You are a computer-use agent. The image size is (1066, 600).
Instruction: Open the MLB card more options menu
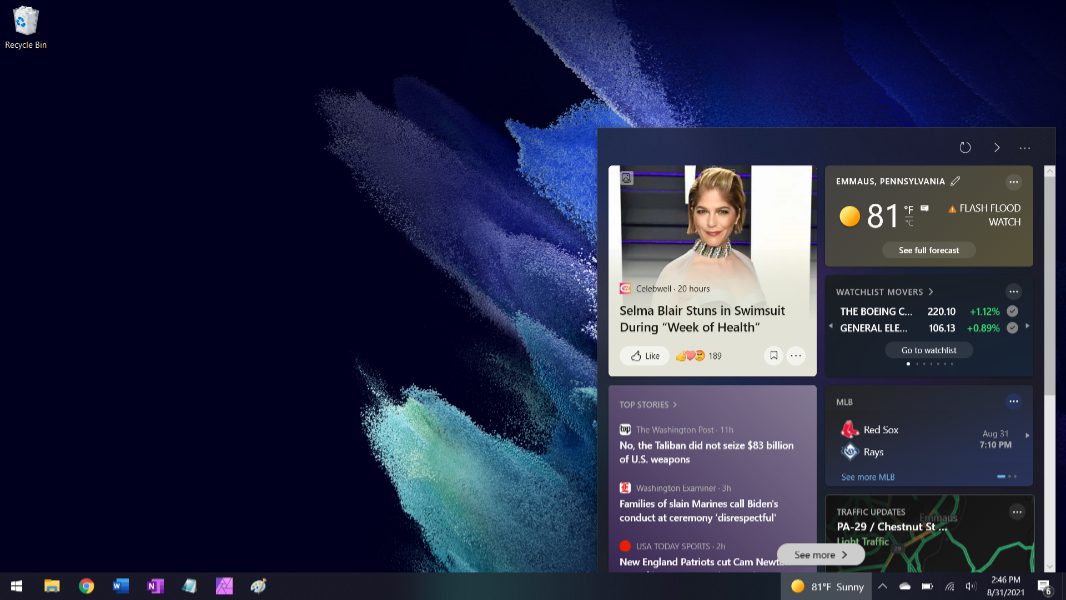click(x=1013, y=402)
